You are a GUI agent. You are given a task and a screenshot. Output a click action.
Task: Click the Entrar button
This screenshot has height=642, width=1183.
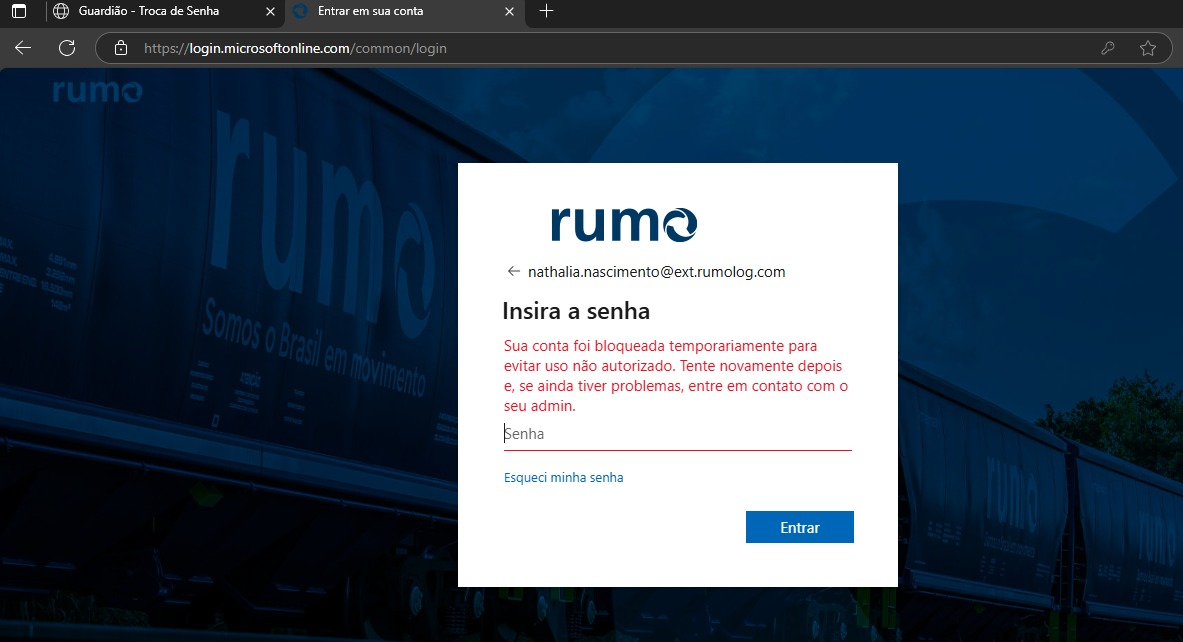[x=800, y=527]
